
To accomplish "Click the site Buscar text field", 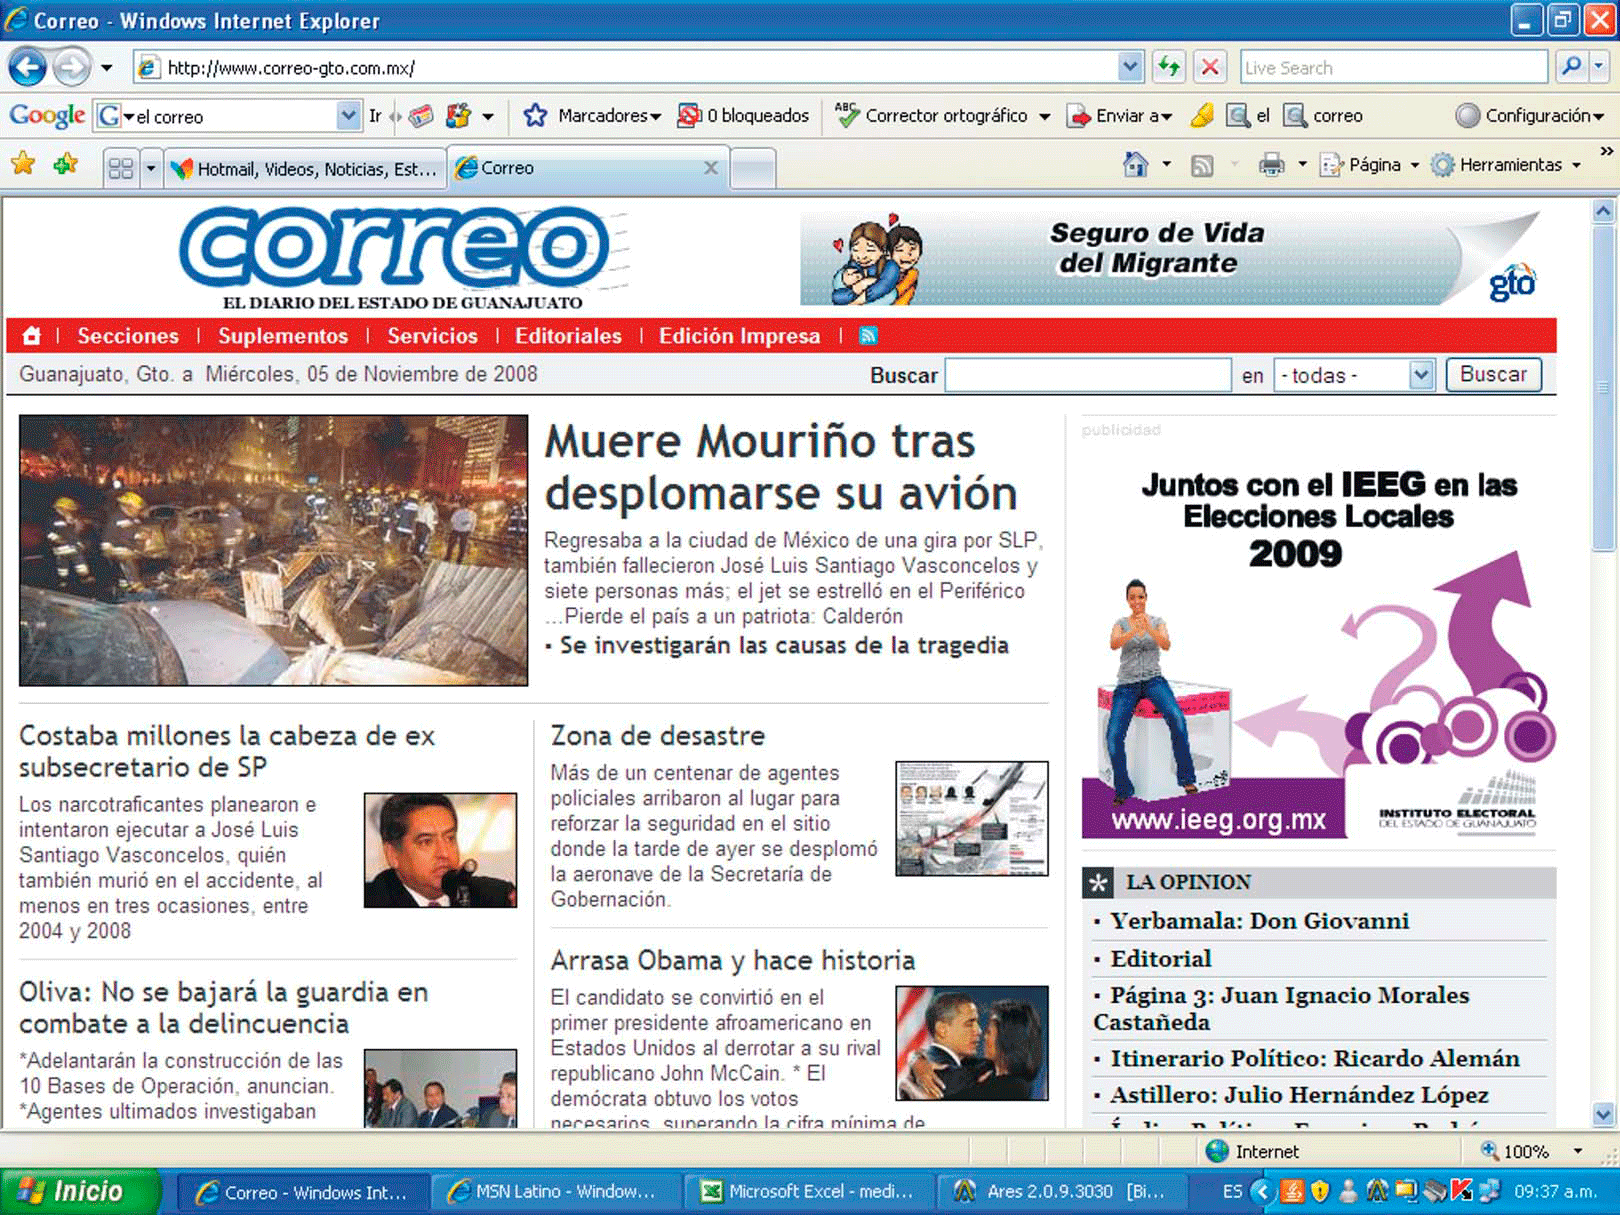I will click(1088, 375).
